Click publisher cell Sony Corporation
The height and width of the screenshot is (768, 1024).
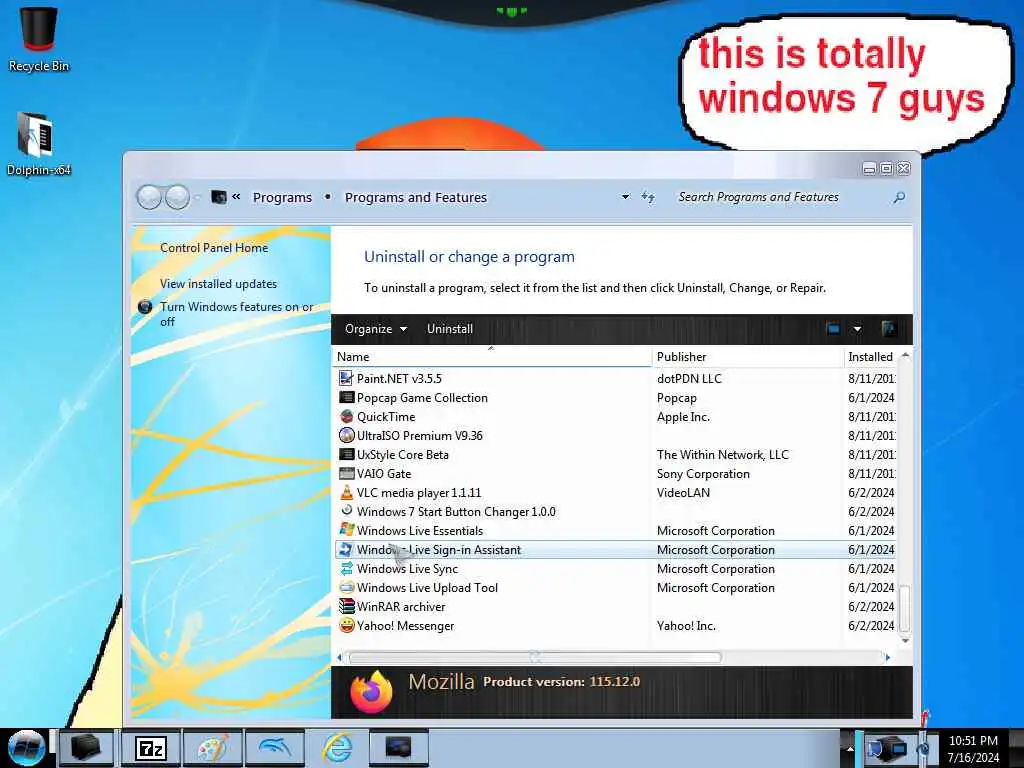(x=703, y=473)
